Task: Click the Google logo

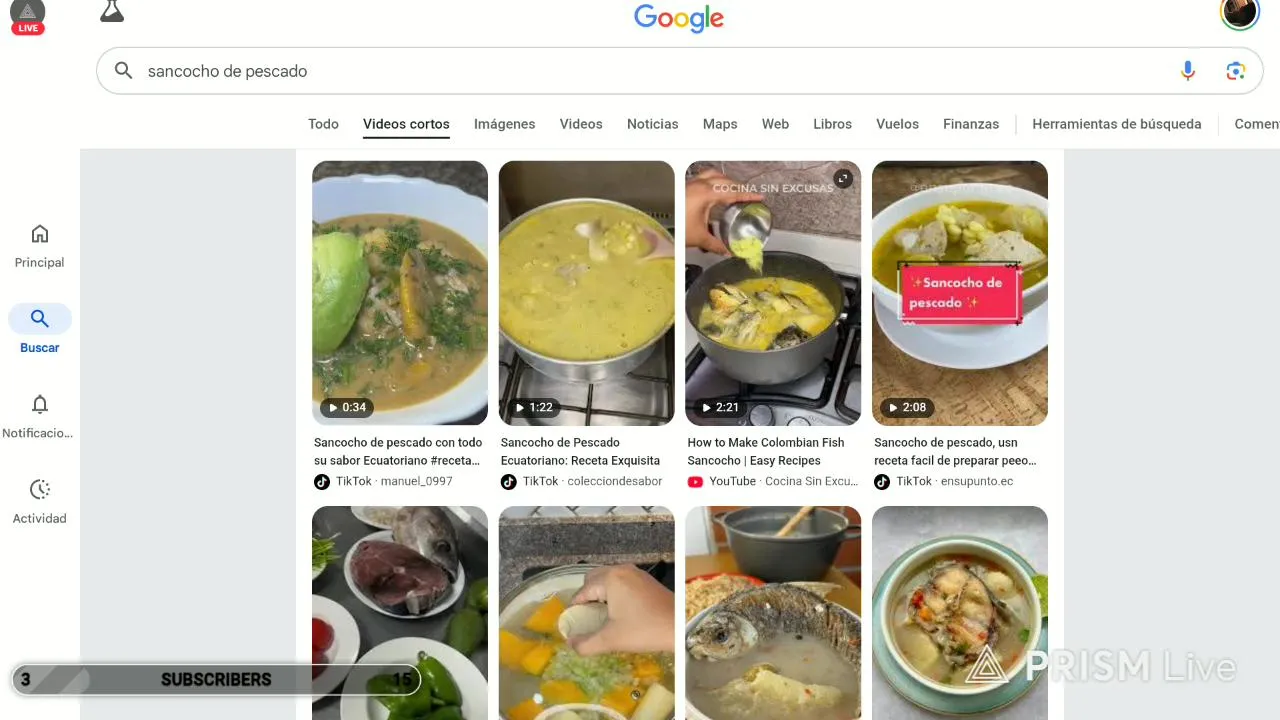Action: tap(679, 18)
